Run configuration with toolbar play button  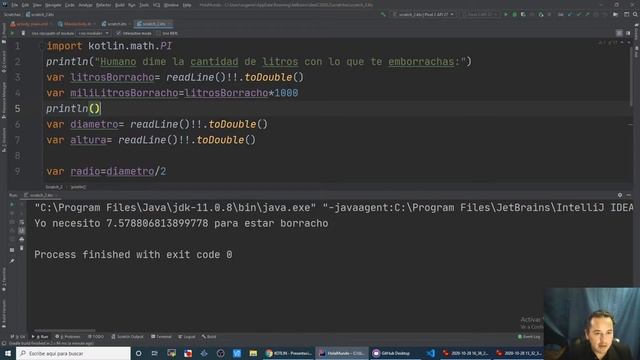(506, 14)
